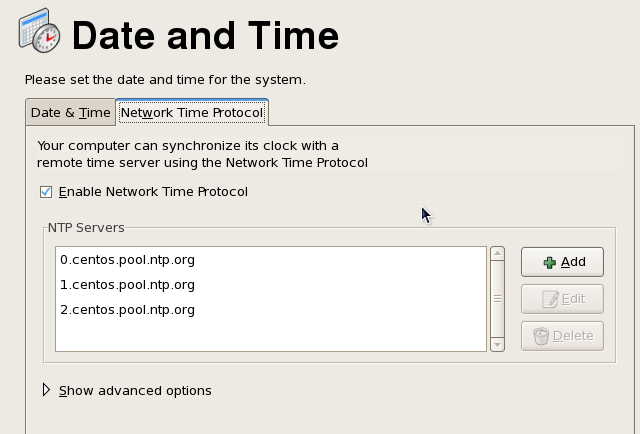
Task: Select the Network Time Protocol tab
Action: (192, 112)
